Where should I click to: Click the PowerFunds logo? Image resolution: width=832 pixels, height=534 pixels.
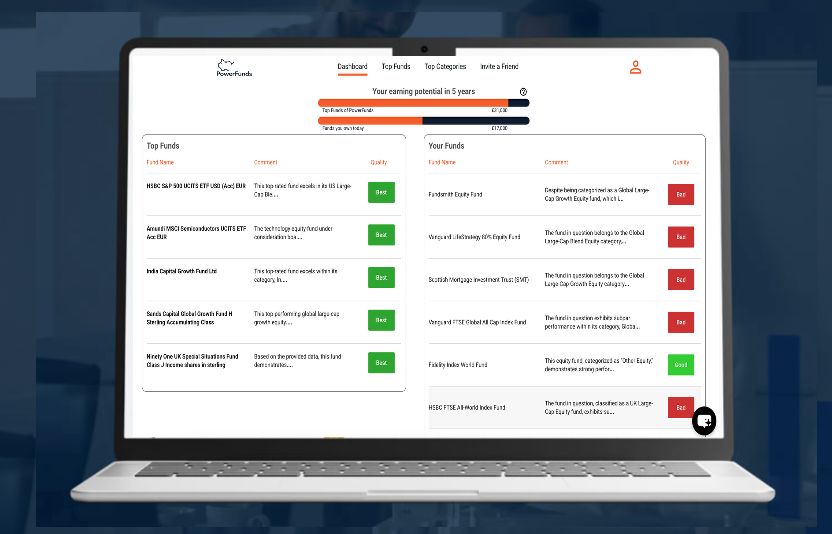[234, 68]
